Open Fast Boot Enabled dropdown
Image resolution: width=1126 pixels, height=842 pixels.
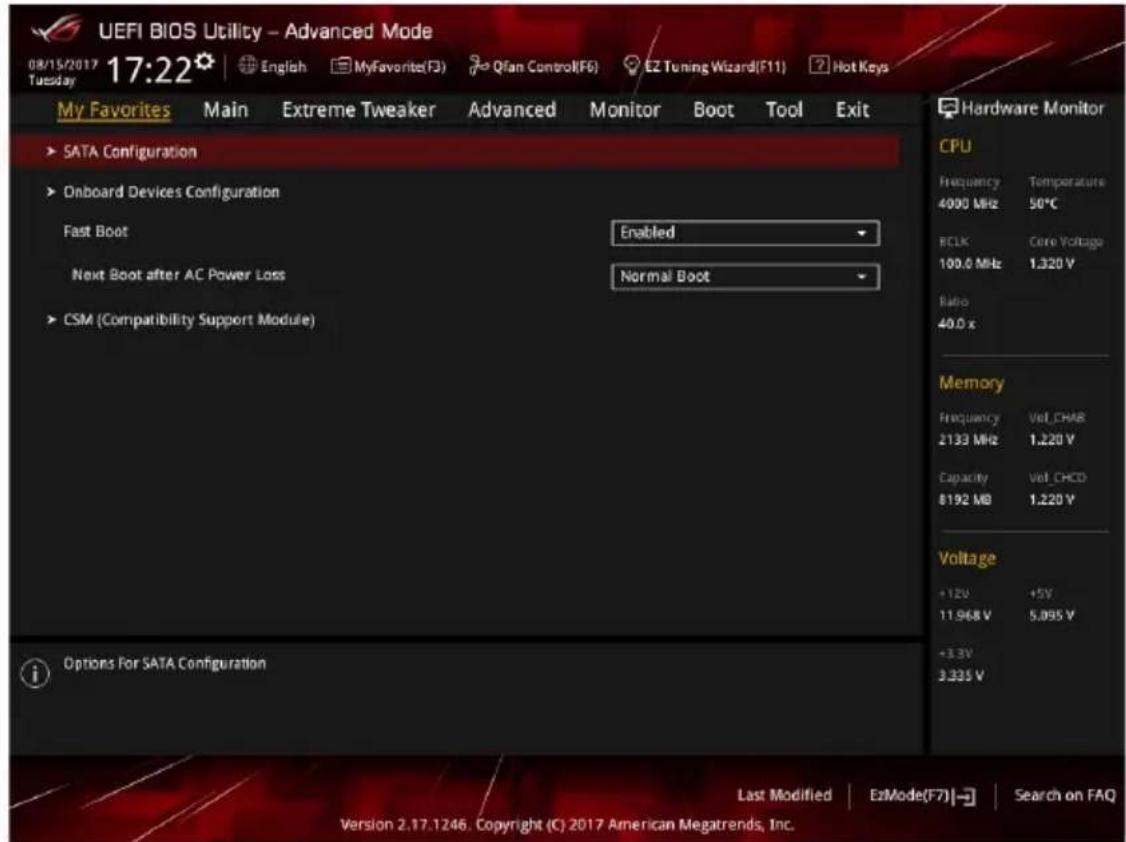click(745, 233)
